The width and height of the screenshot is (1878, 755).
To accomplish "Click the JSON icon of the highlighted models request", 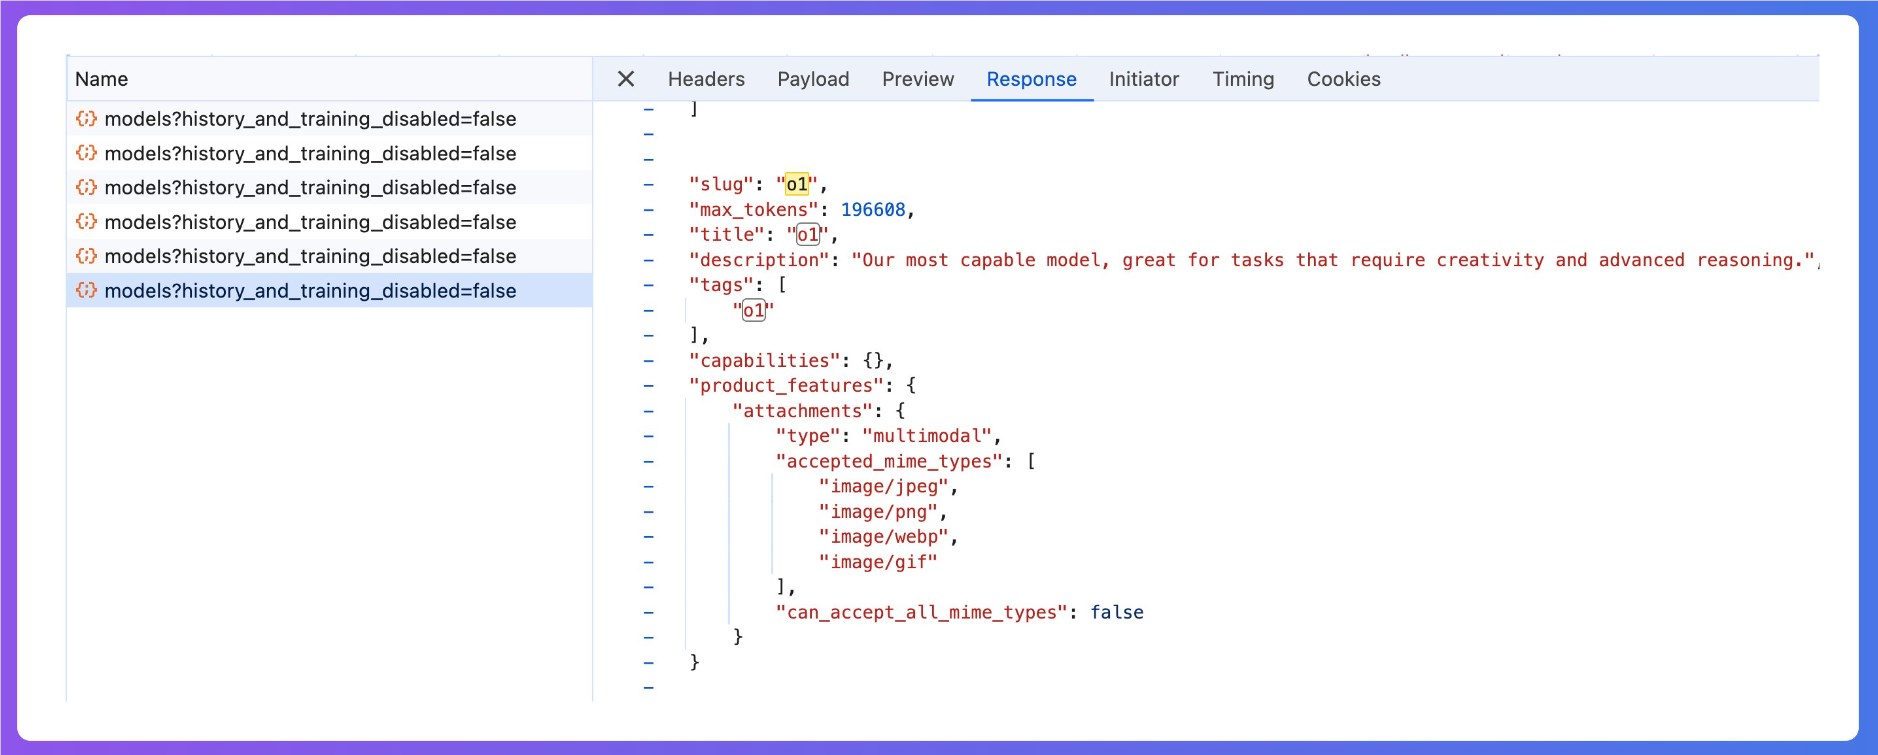I will point(87,291).
